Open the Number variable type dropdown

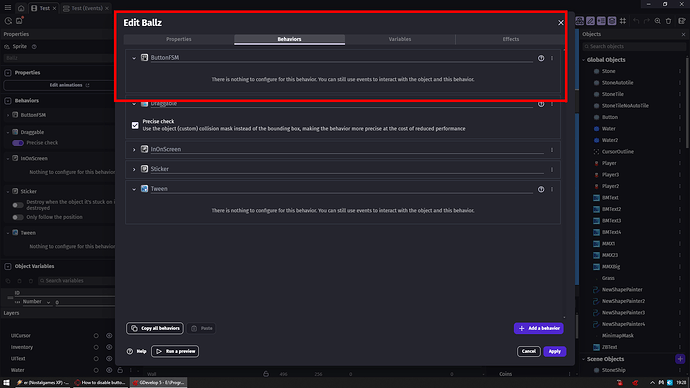click(x=37, y=302)
